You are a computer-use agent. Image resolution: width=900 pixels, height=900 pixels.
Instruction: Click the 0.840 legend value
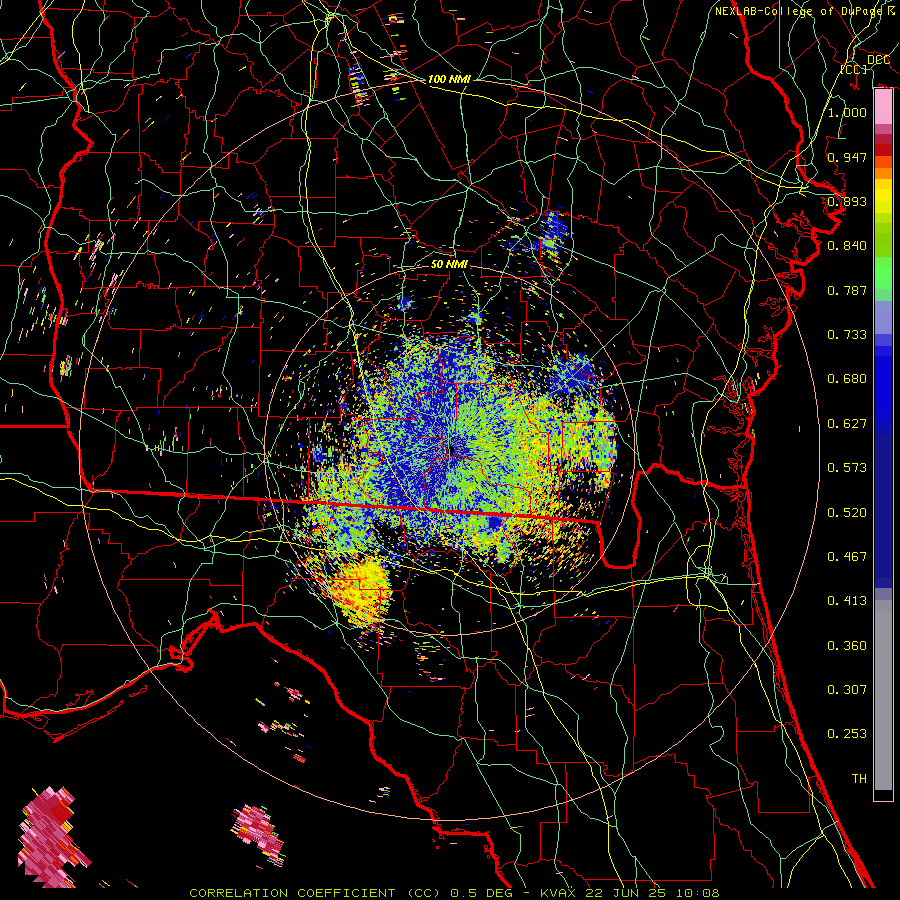pos(847,245)
